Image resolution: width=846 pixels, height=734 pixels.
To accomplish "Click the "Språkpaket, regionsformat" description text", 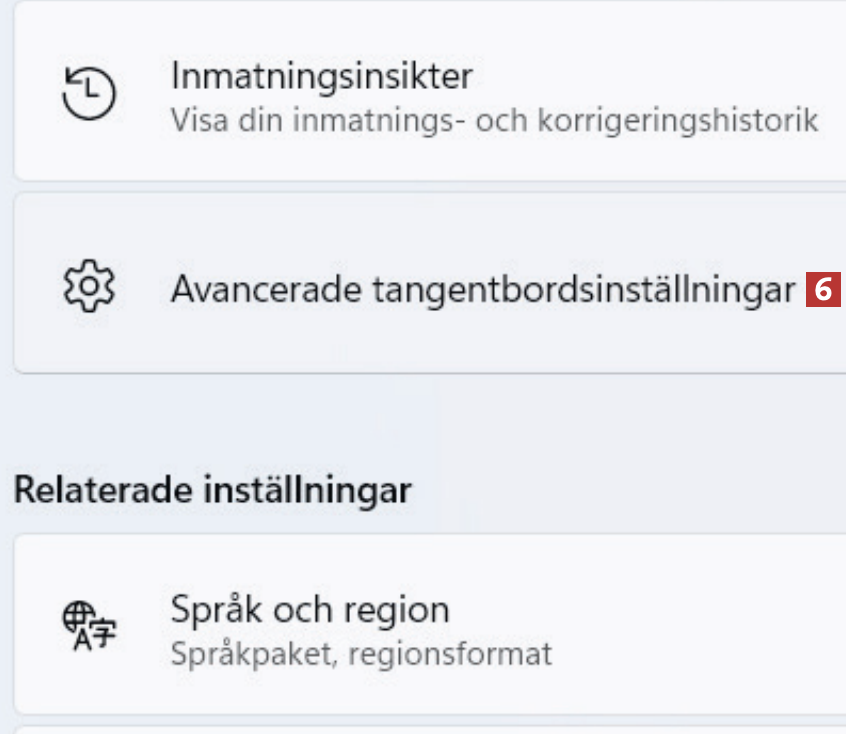I will [361, 654].
